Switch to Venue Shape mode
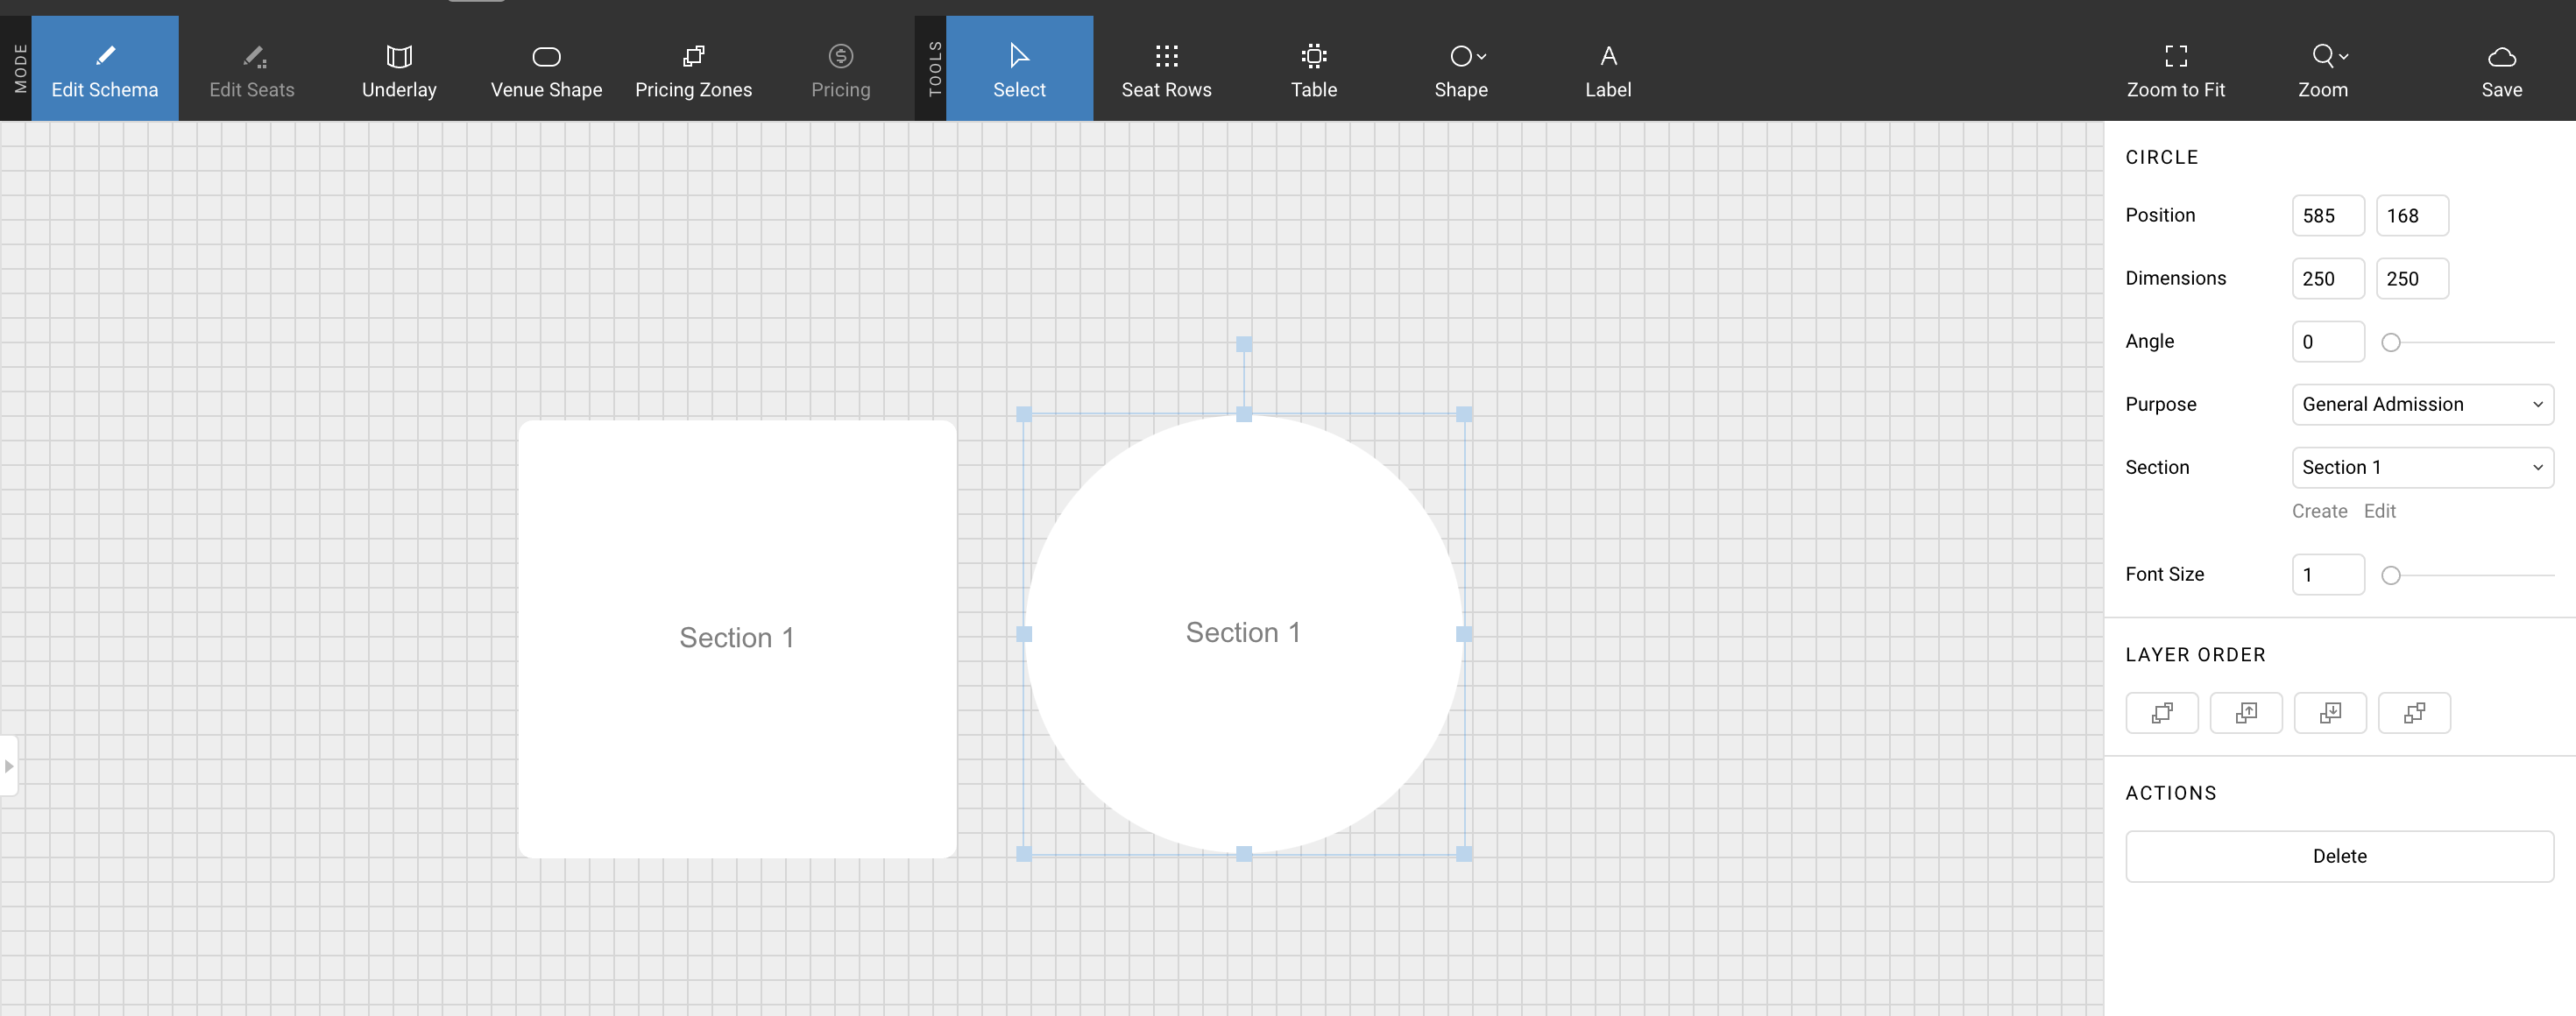2576x1016 pixels. pos(546,69)
